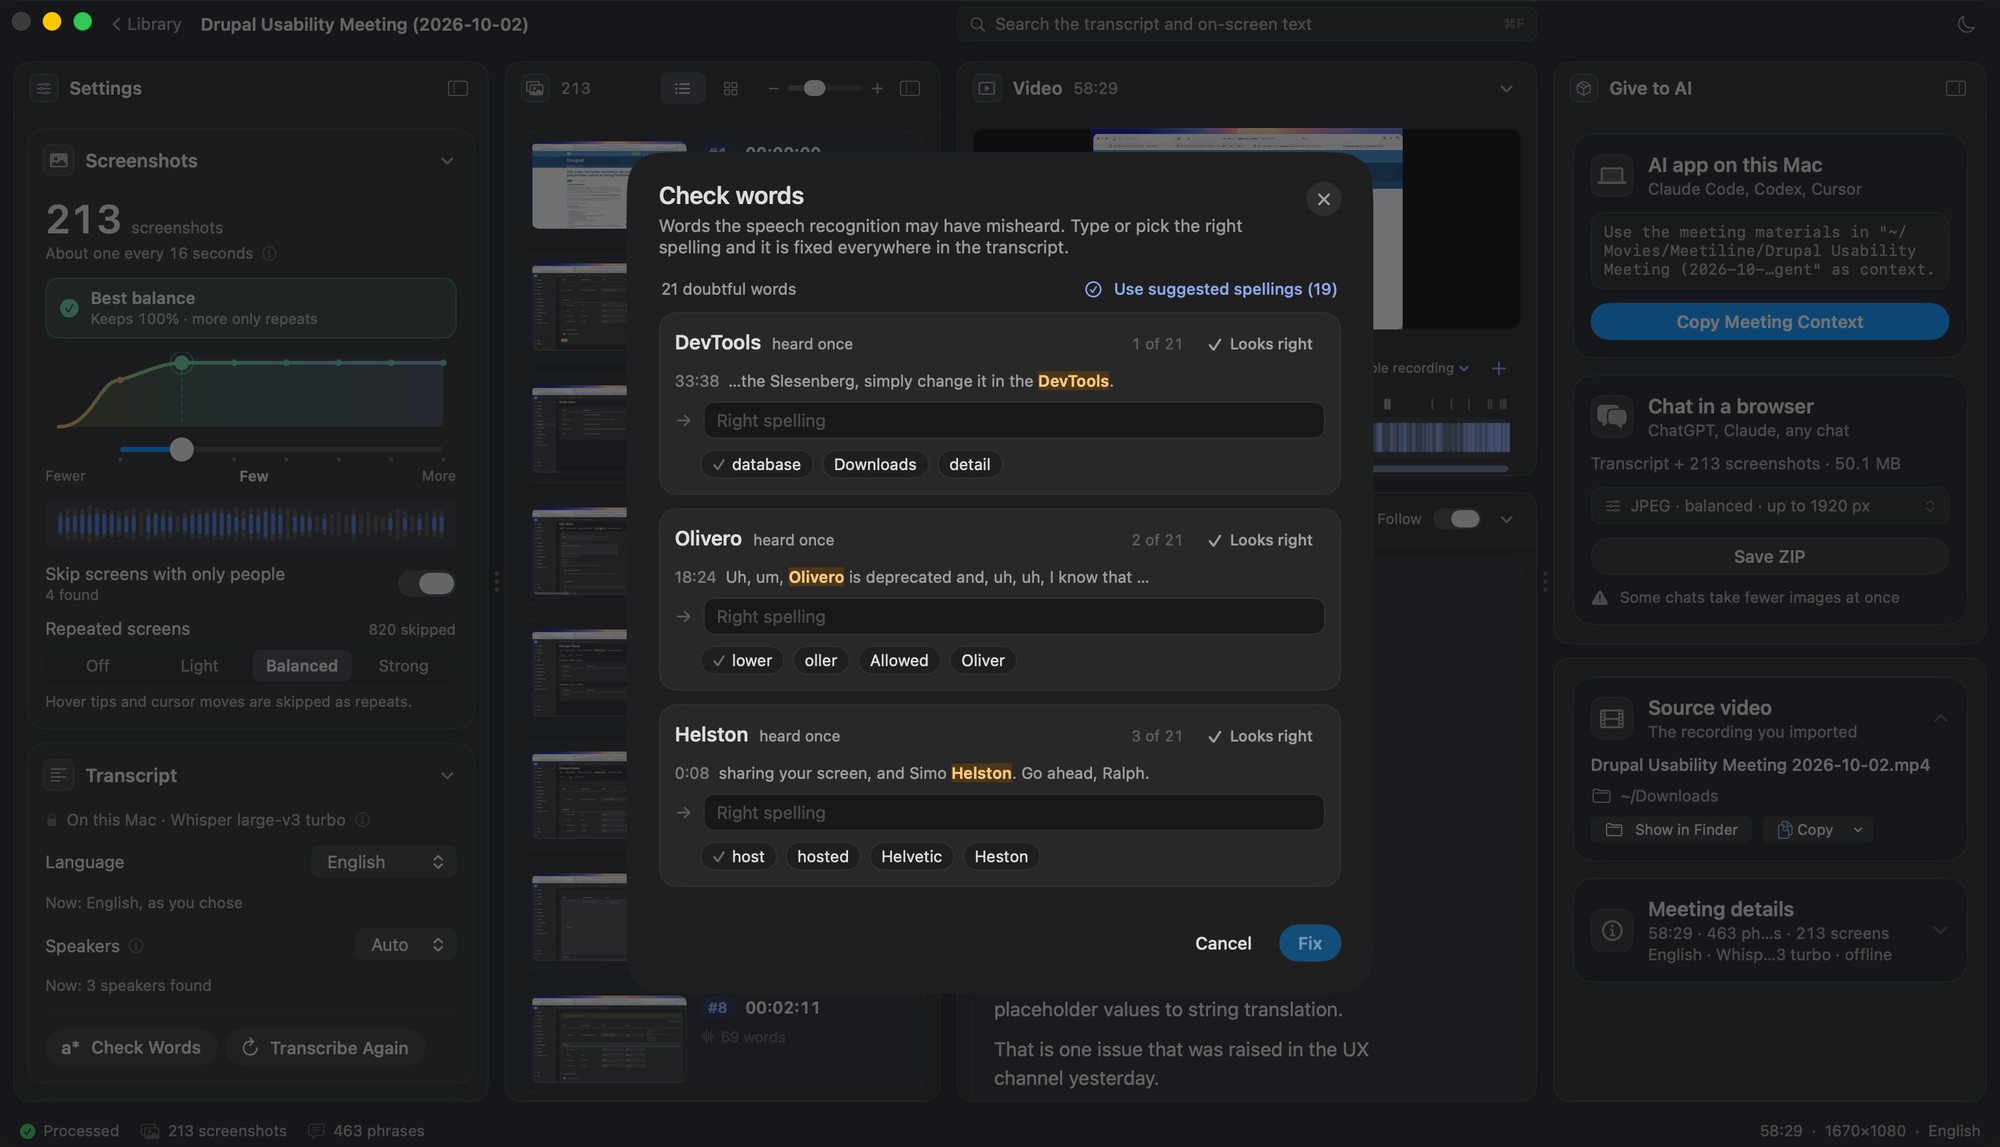2000x1147 pixels.
Task: Switch screenshots to list view
Action: pos(682,88)
